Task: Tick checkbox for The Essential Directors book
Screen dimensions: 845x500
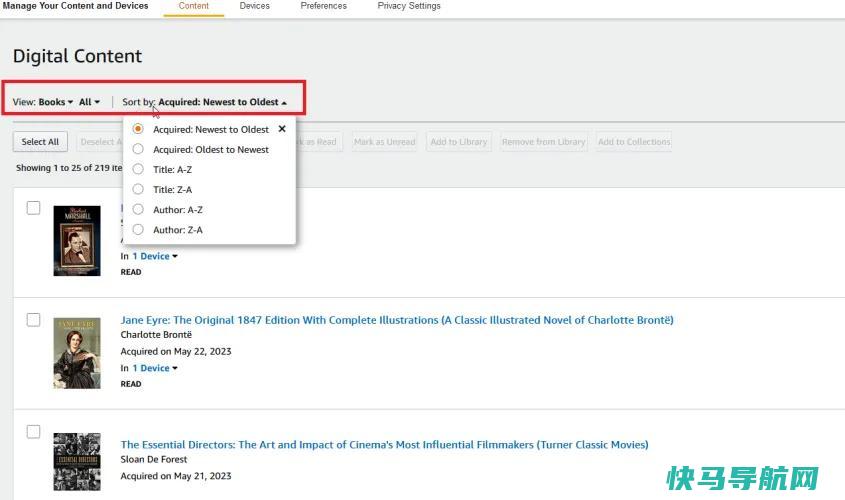Action: 33,432
